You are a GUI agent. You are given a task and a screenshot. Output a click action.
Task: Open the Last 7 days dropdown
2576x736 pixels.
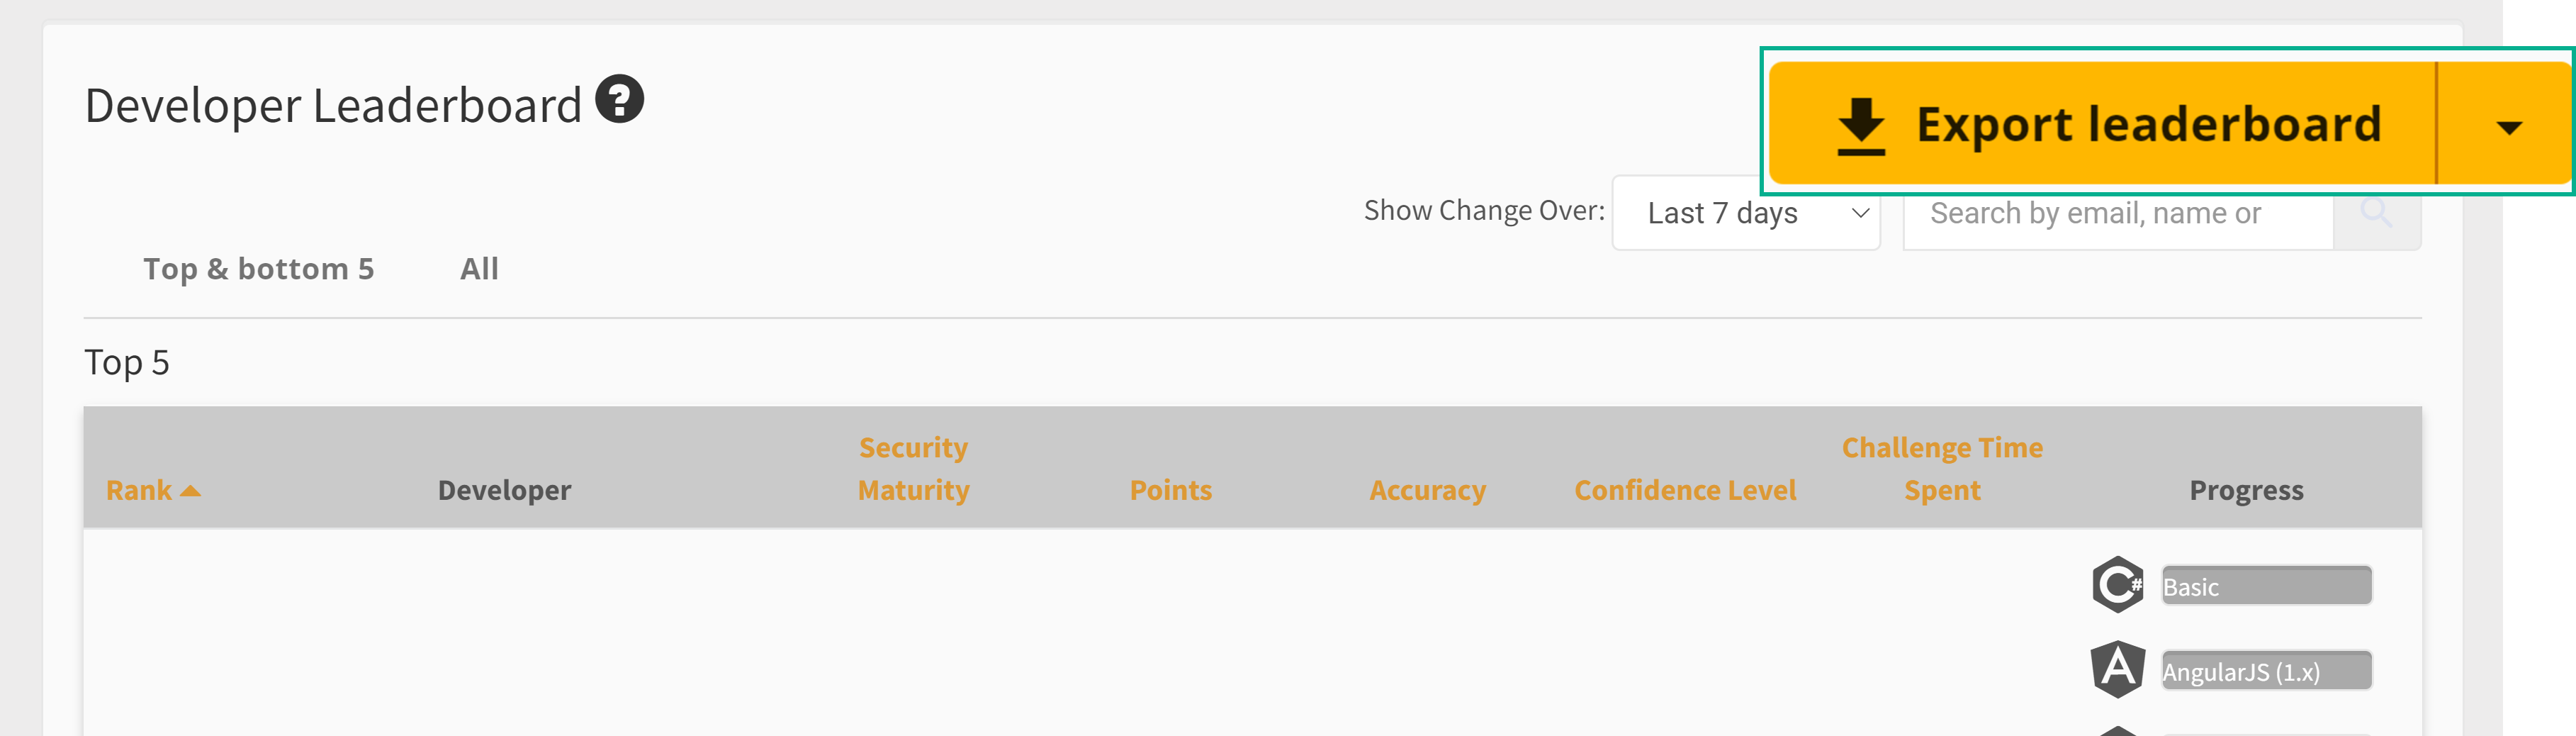pyautogui.click(x=1746, y=213)
